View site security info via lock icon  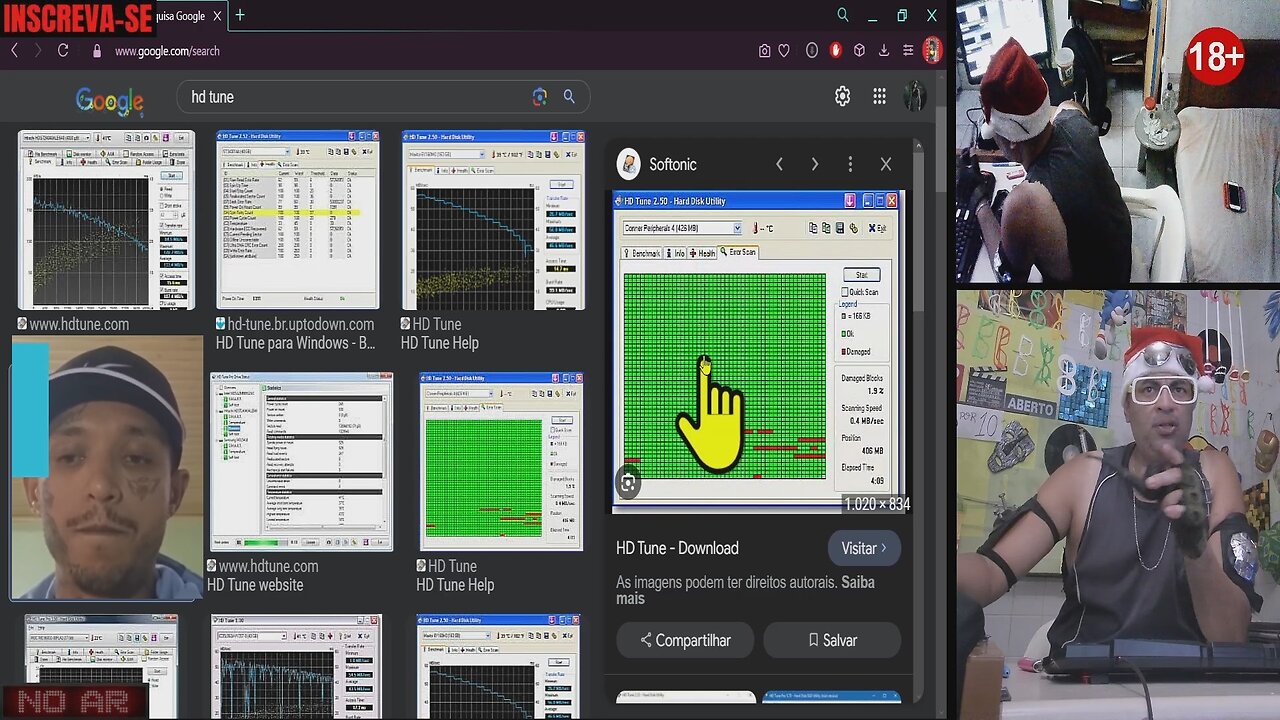[97, 51]
